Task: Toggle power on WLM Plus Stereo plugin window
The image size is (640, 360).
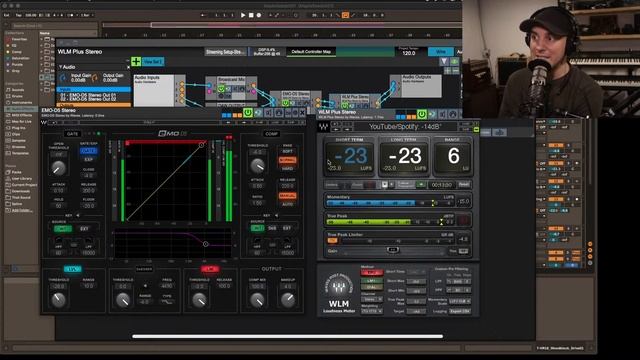Action: (422, 114)
